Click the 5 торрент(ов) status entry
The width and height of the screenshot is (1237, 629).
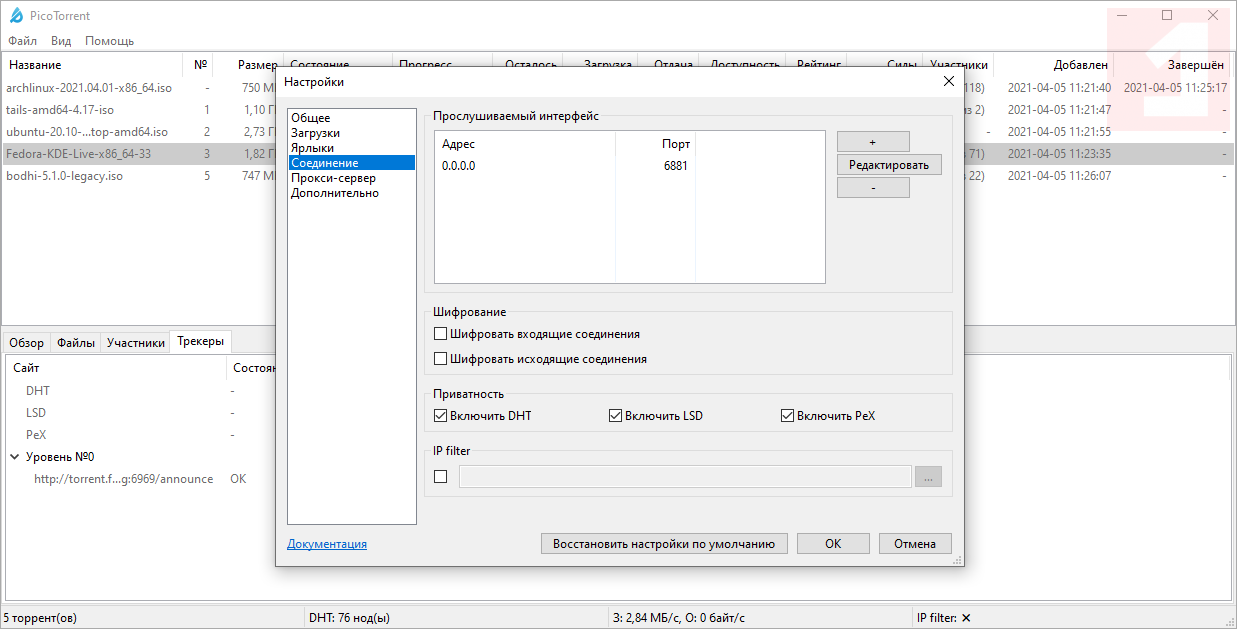pyautogui.click(x=40, y=618)
